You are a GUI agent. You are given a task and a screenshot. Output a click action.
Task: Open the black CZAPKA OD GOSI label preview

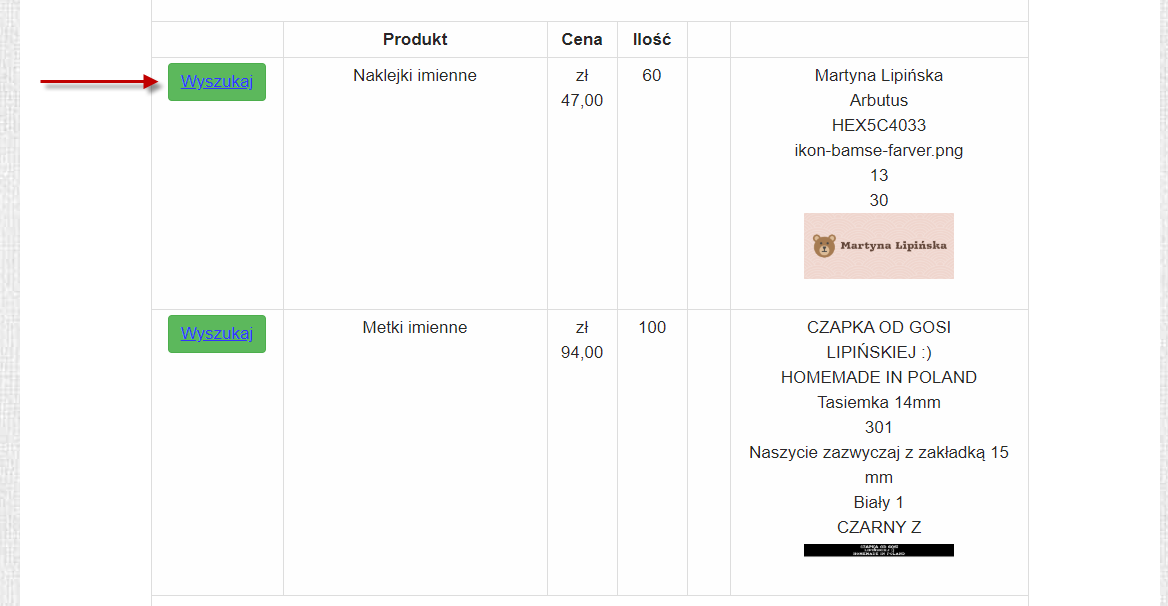tap(879, 550)
